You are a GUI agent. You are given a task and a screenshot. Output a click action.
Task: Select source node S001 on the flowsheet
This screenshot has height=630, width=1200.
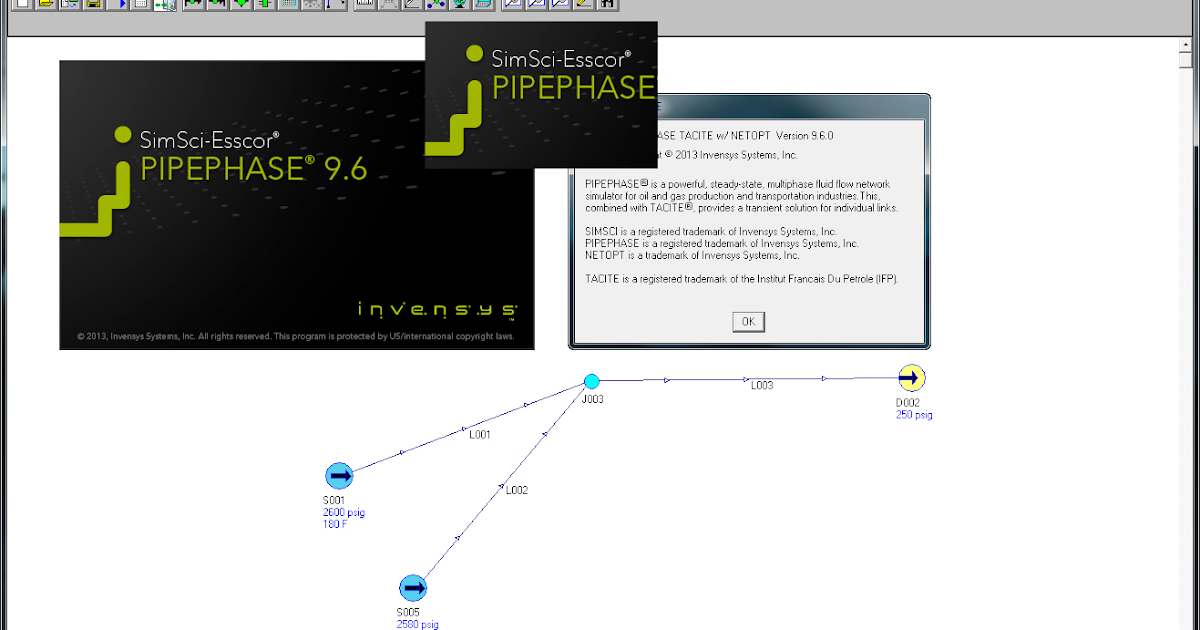(x=340, y=476)
